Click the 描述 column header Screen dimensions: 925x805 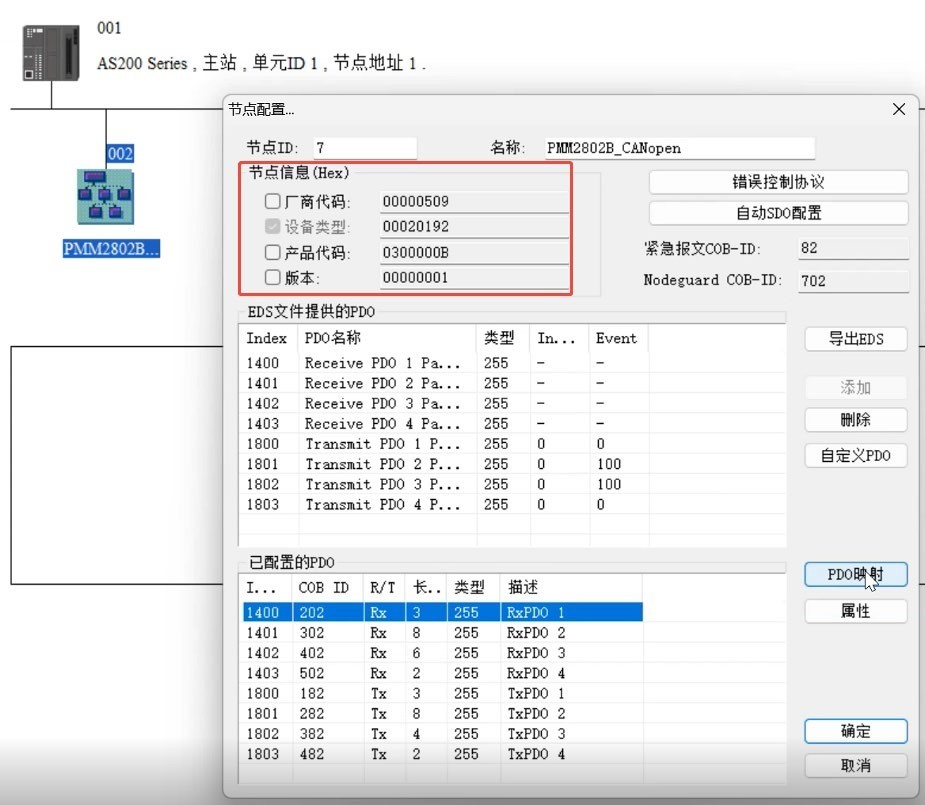570,587
